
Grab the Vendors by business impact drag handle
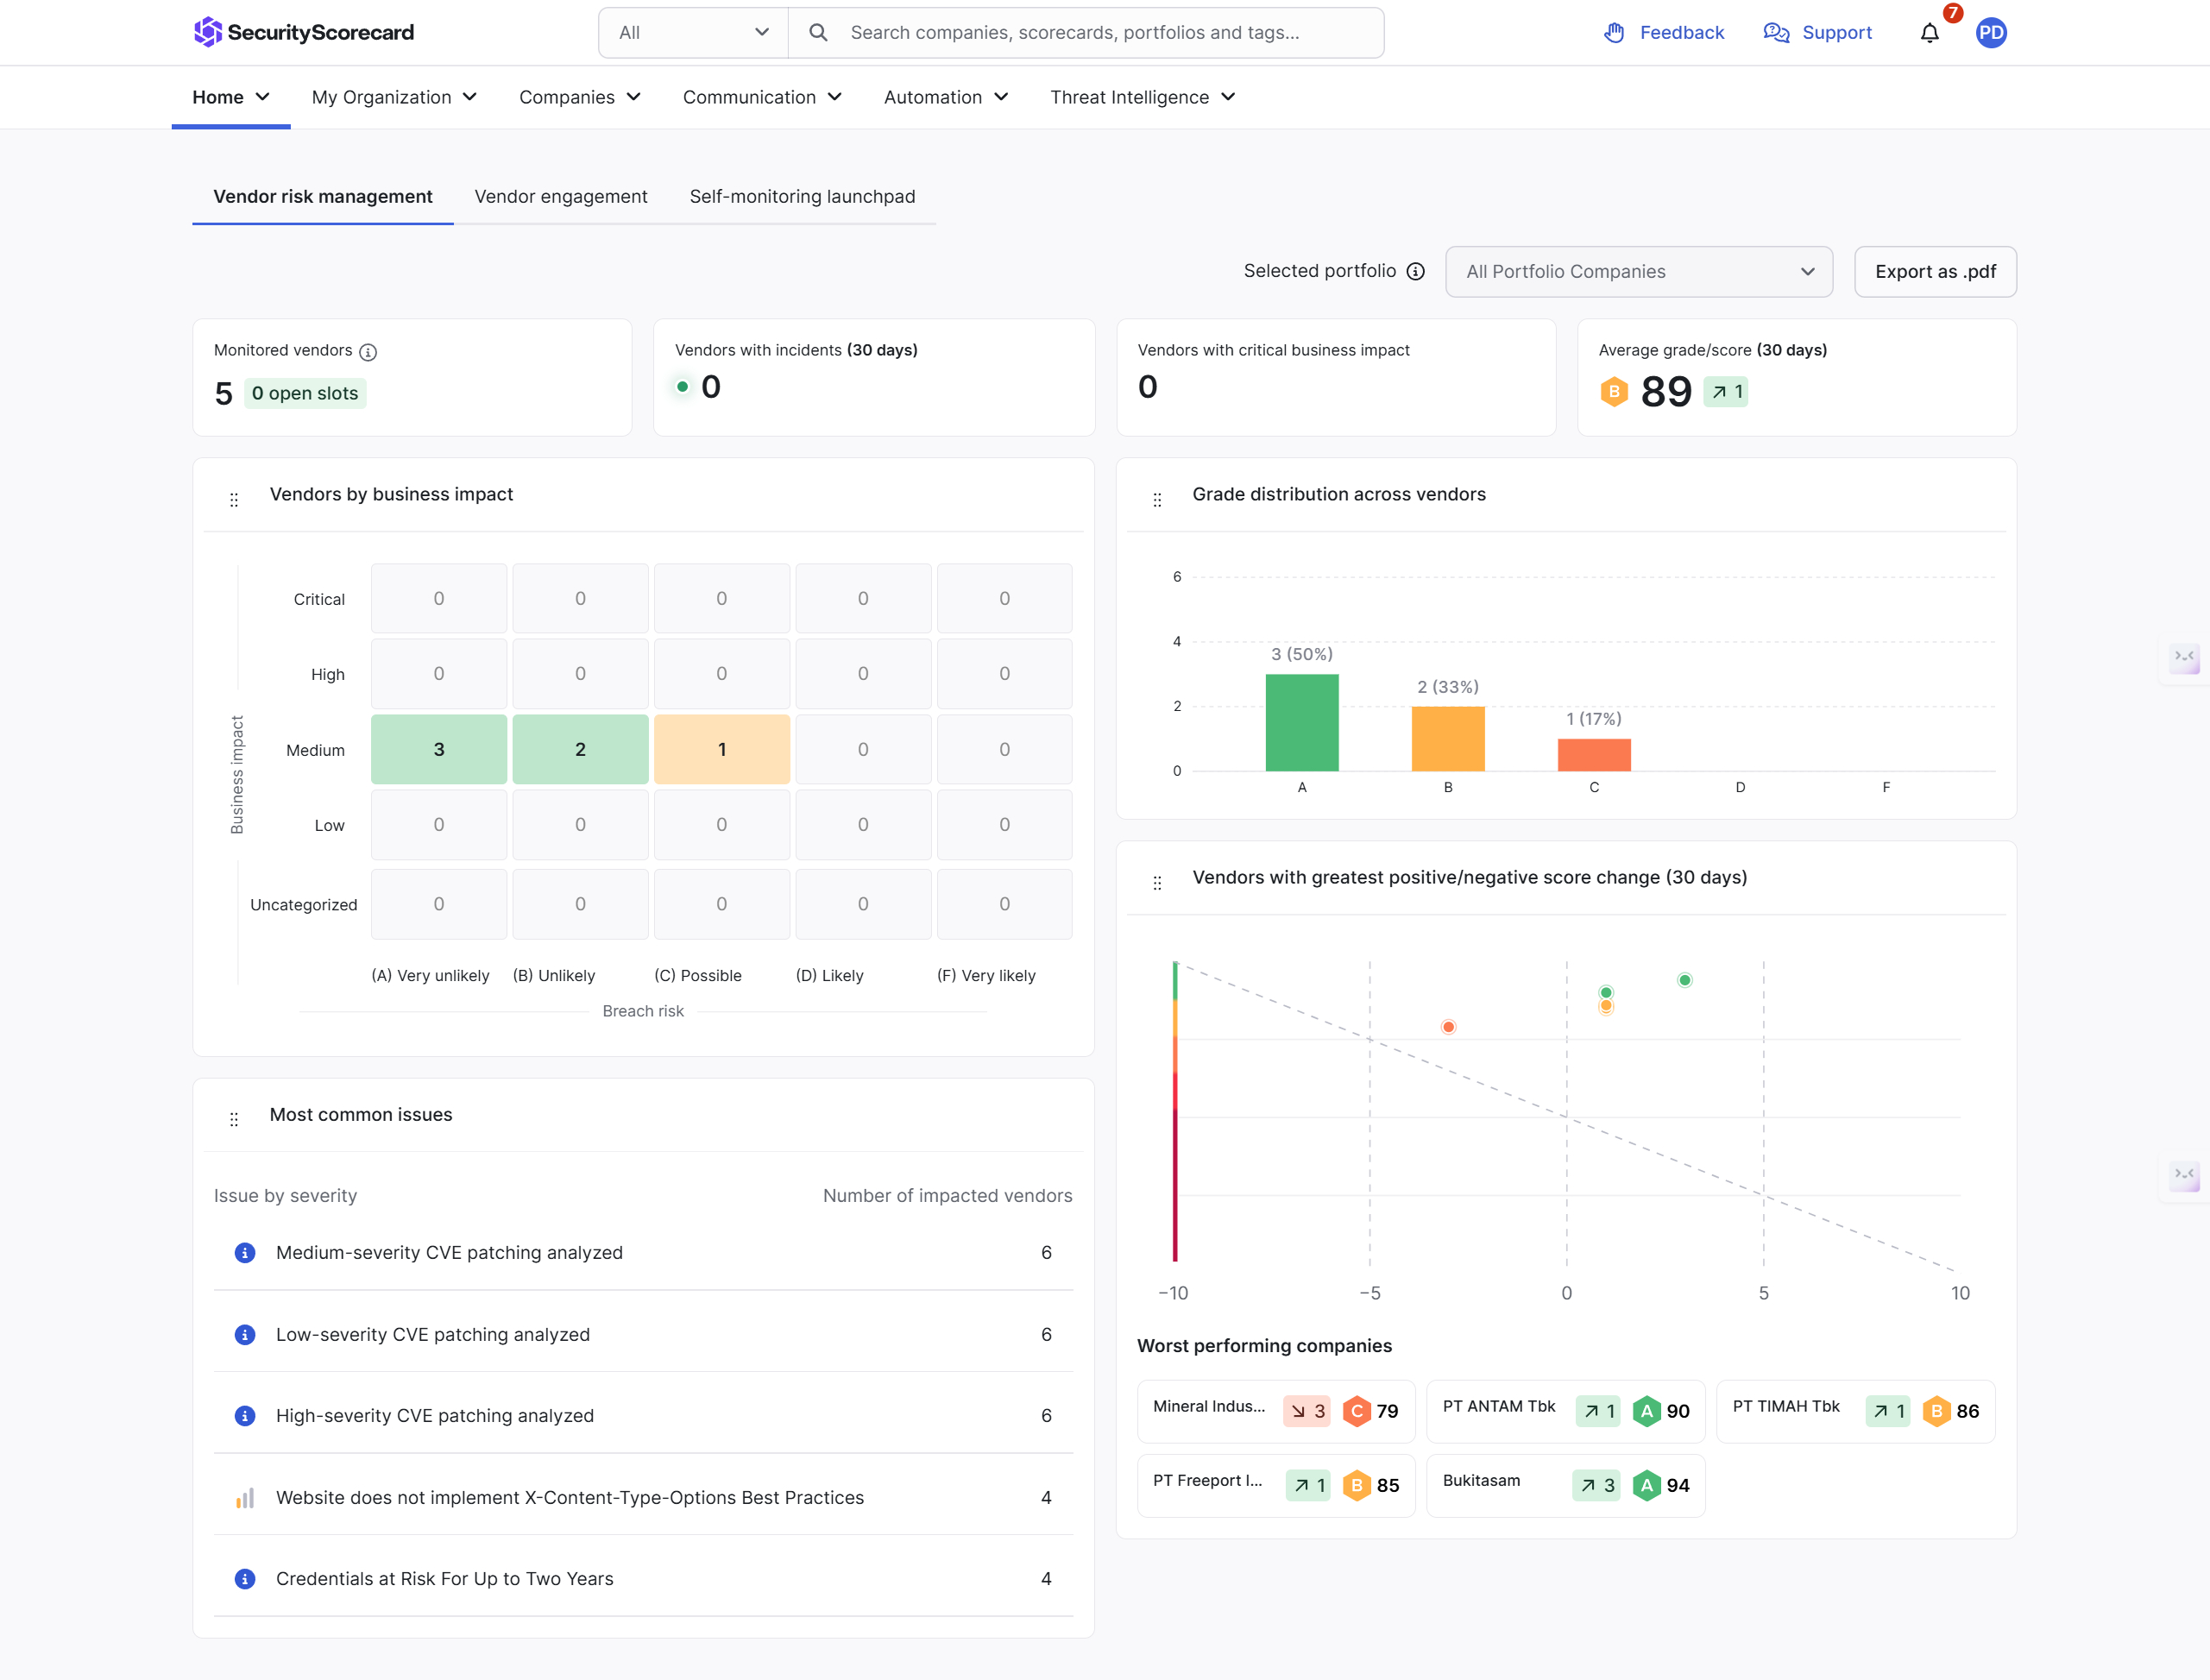coord(234,499)
